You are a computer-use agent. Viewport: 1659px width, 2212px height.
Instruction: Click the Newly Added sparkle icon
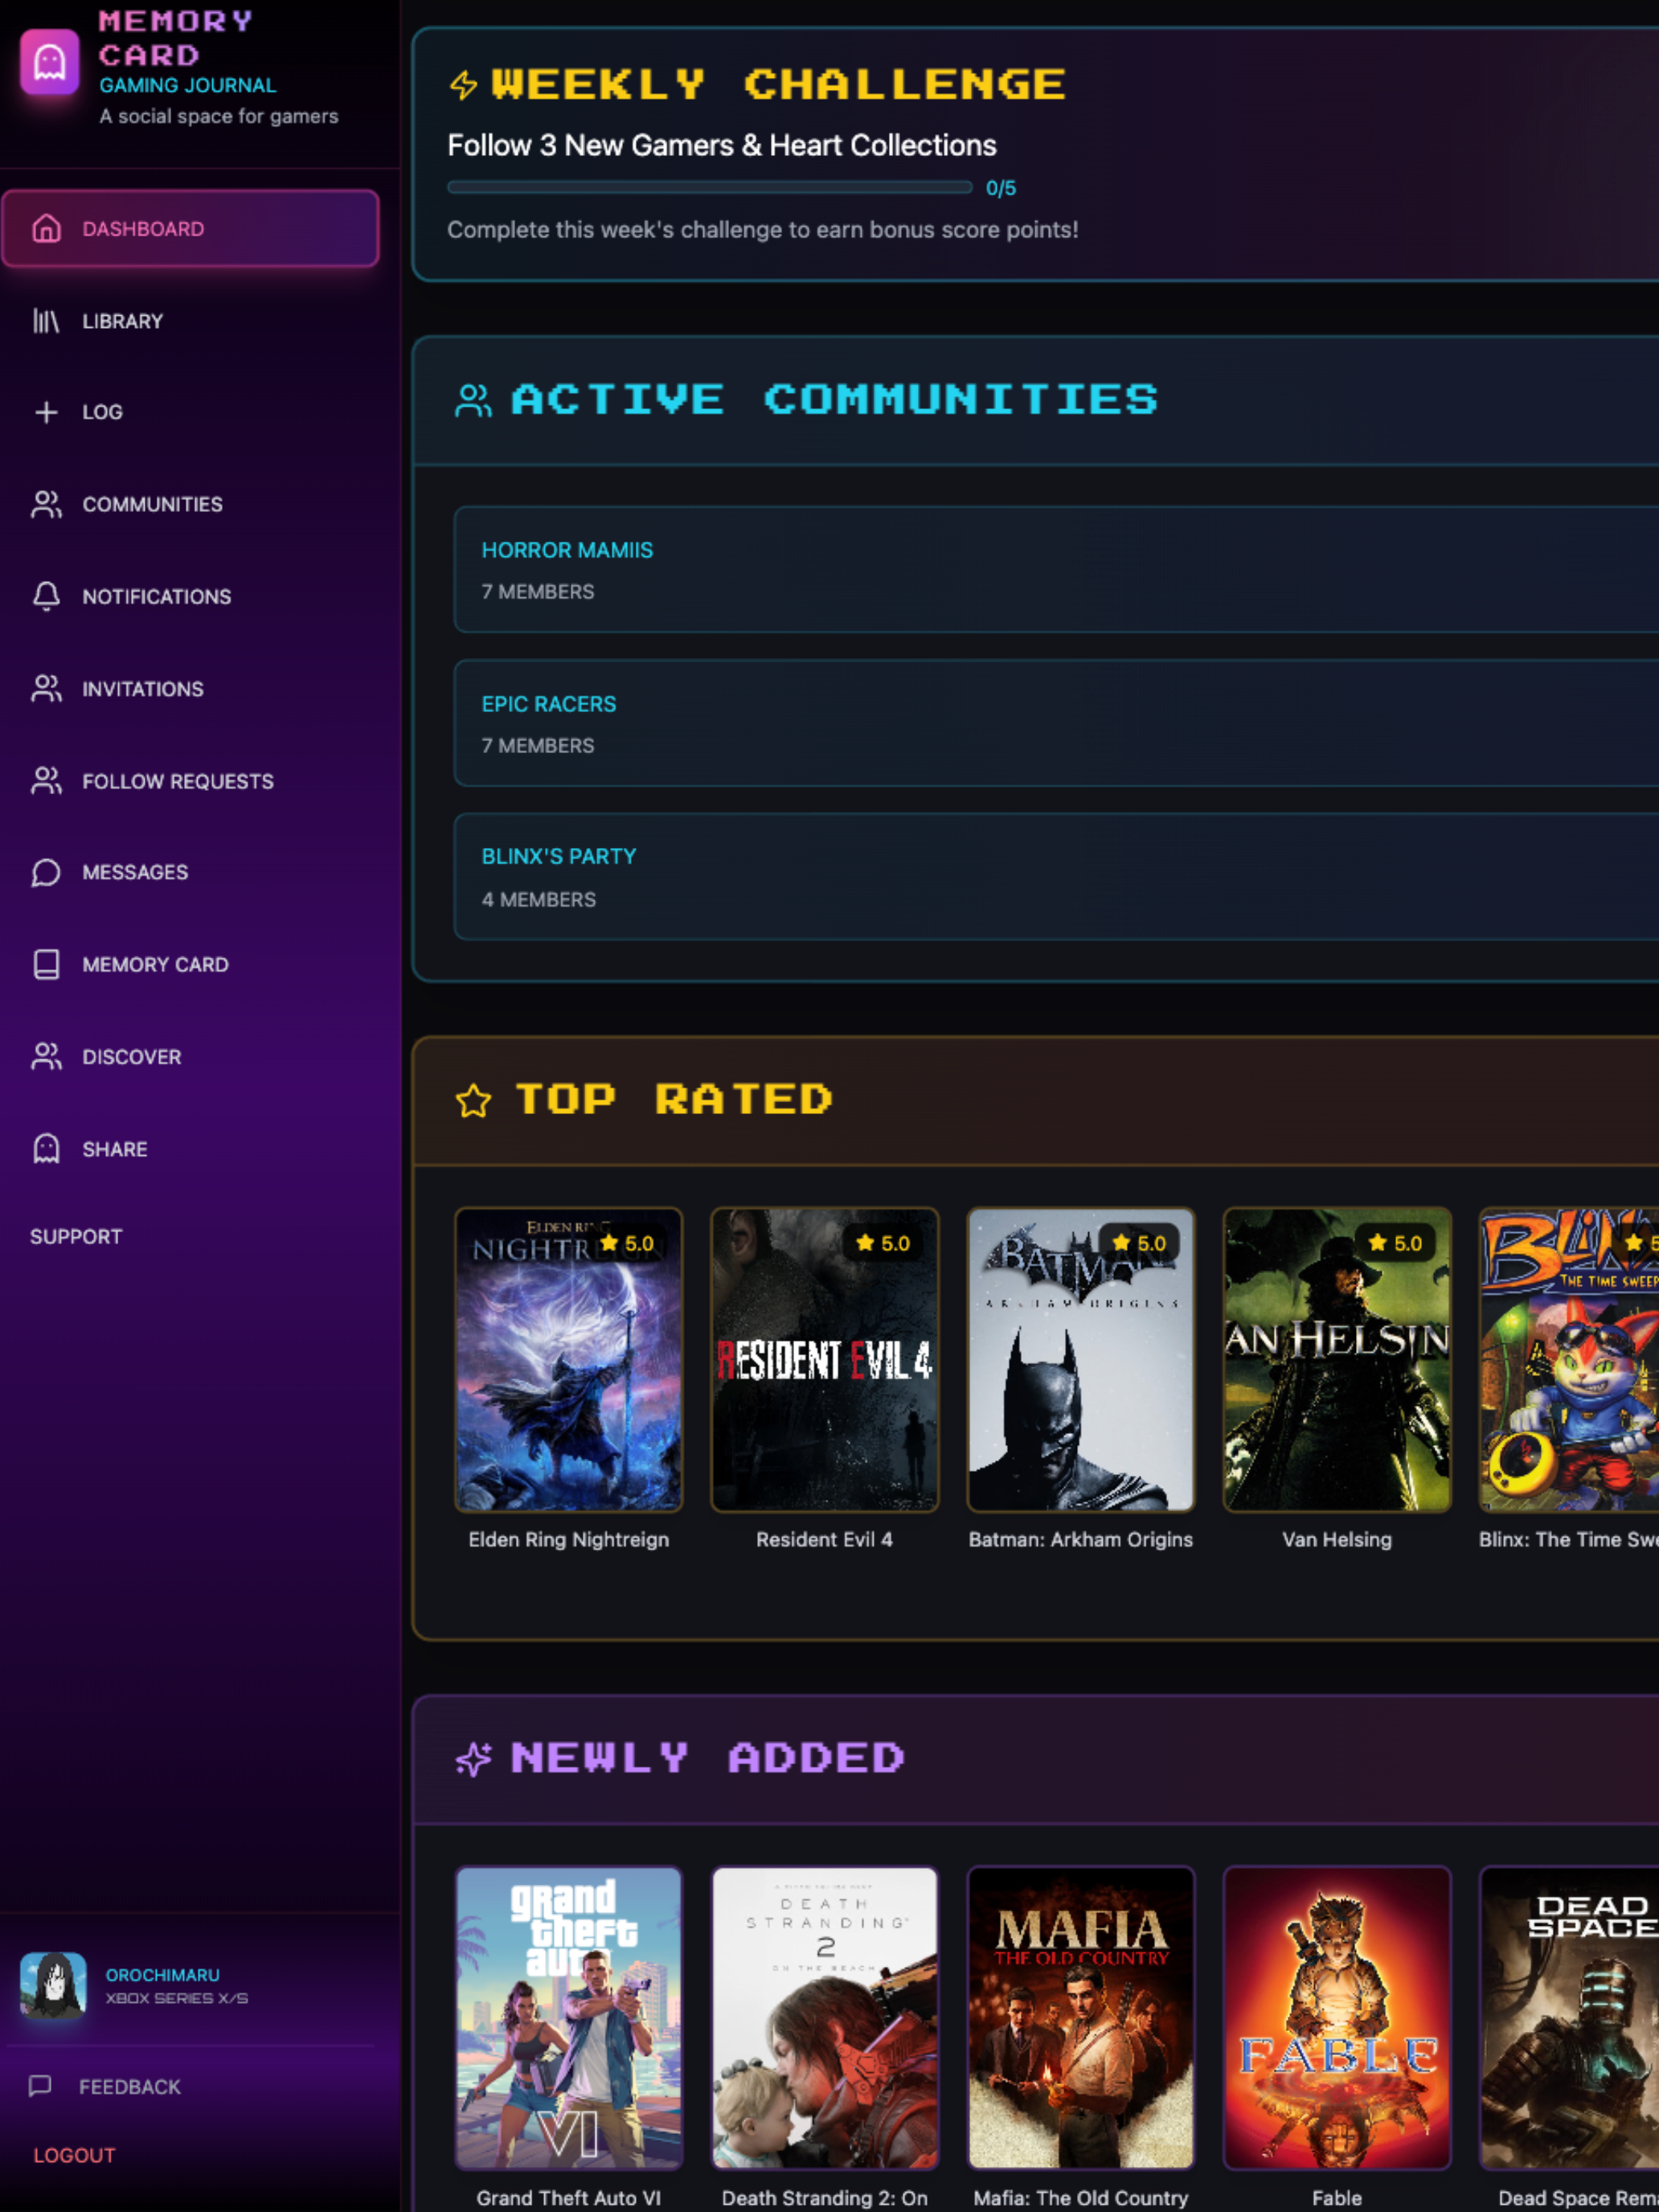473,1759
